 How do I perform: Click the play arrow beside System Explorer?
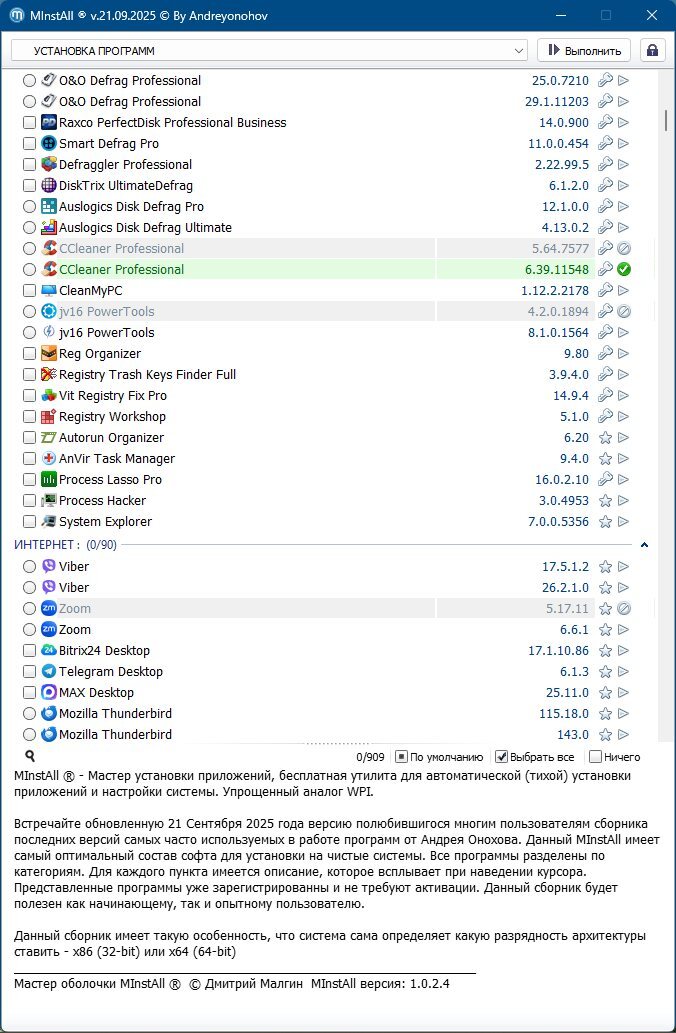pyautogui.click(x=623, y=522)
